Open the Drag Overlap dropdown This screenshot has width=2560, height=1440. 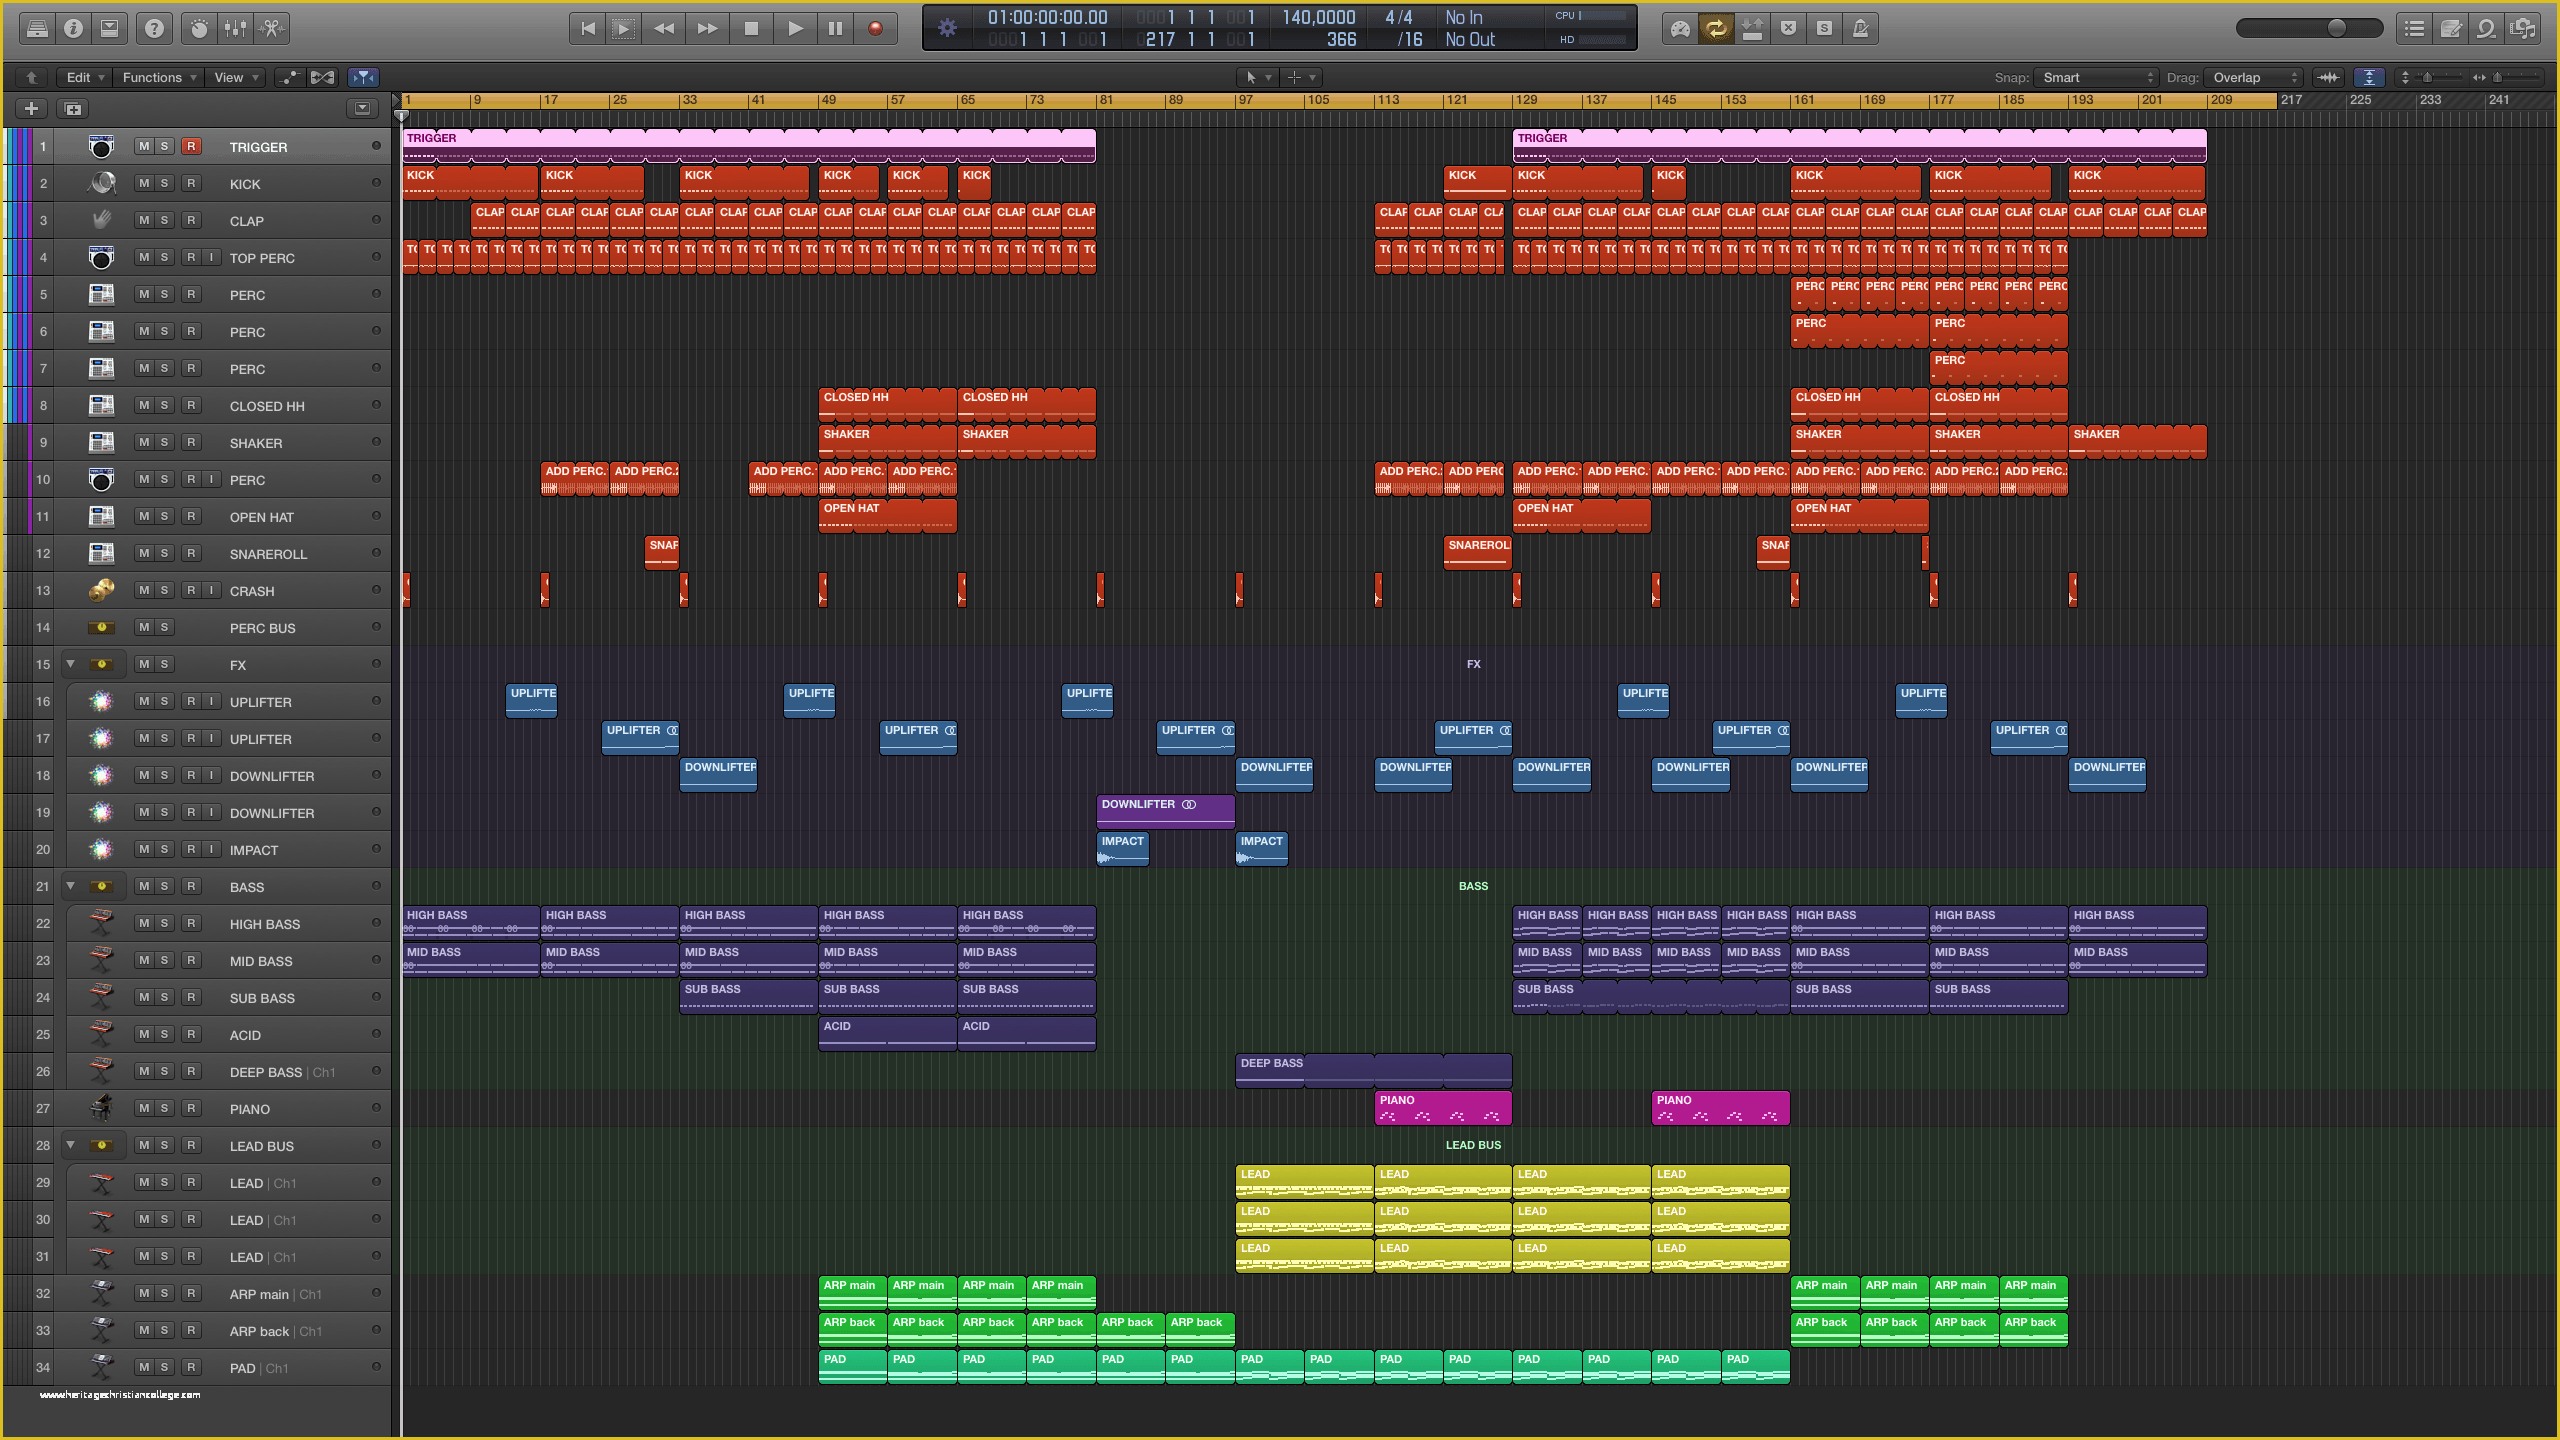click(x=2253, y=77)
